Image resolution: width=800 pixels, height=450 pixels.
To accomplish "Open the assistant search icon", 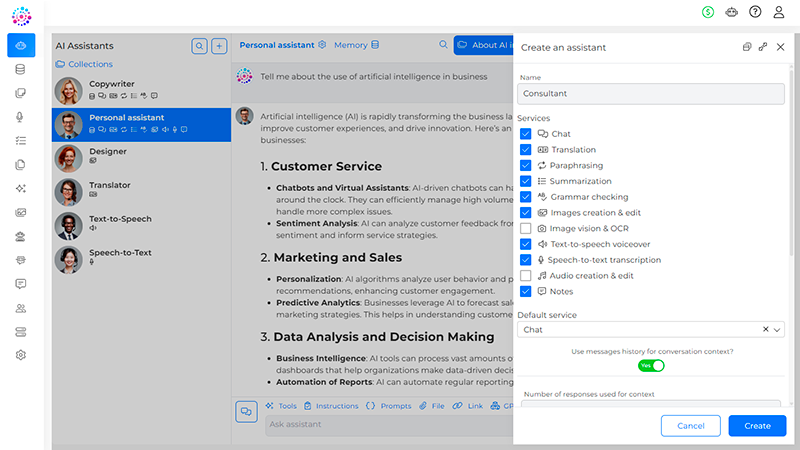I will point(199,46).
